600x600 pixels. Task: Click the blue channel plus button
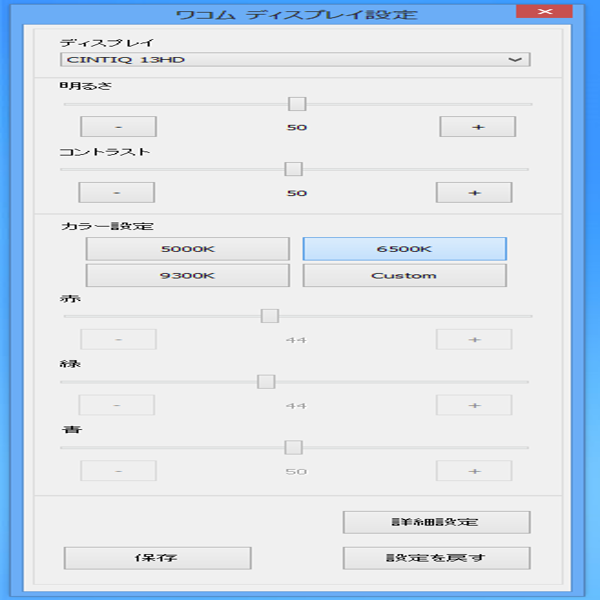point(474,471)
